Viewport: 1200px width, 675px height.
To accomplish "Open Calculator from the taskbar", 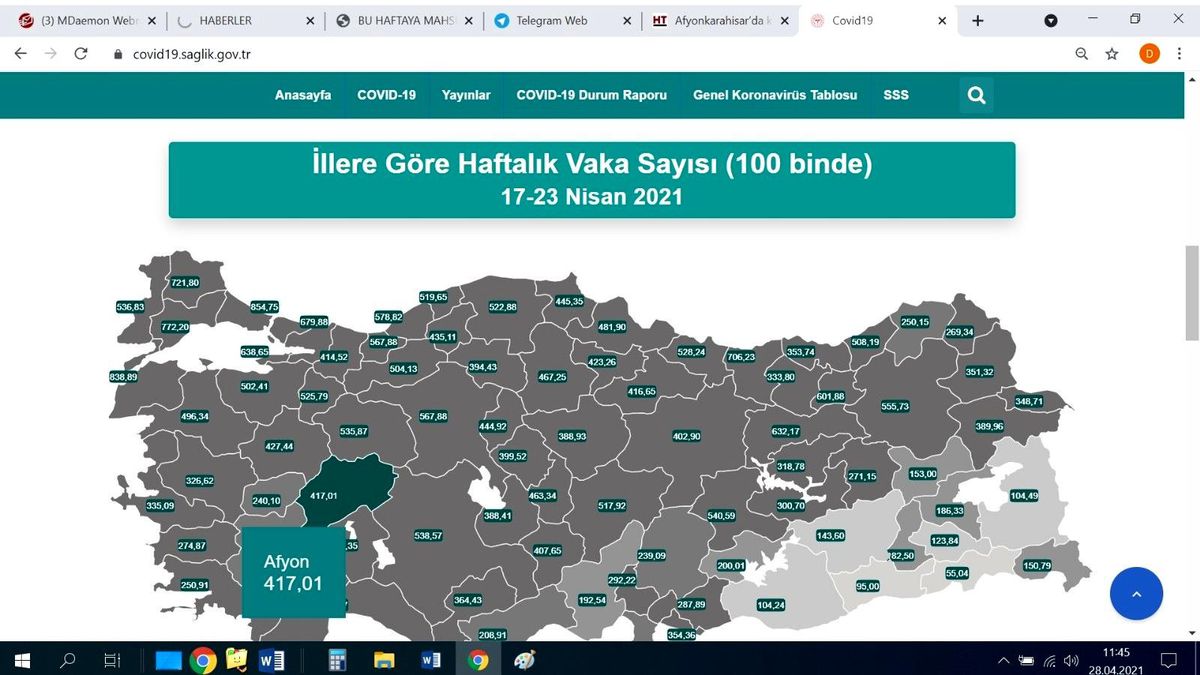I will click(x=337, y=660).
